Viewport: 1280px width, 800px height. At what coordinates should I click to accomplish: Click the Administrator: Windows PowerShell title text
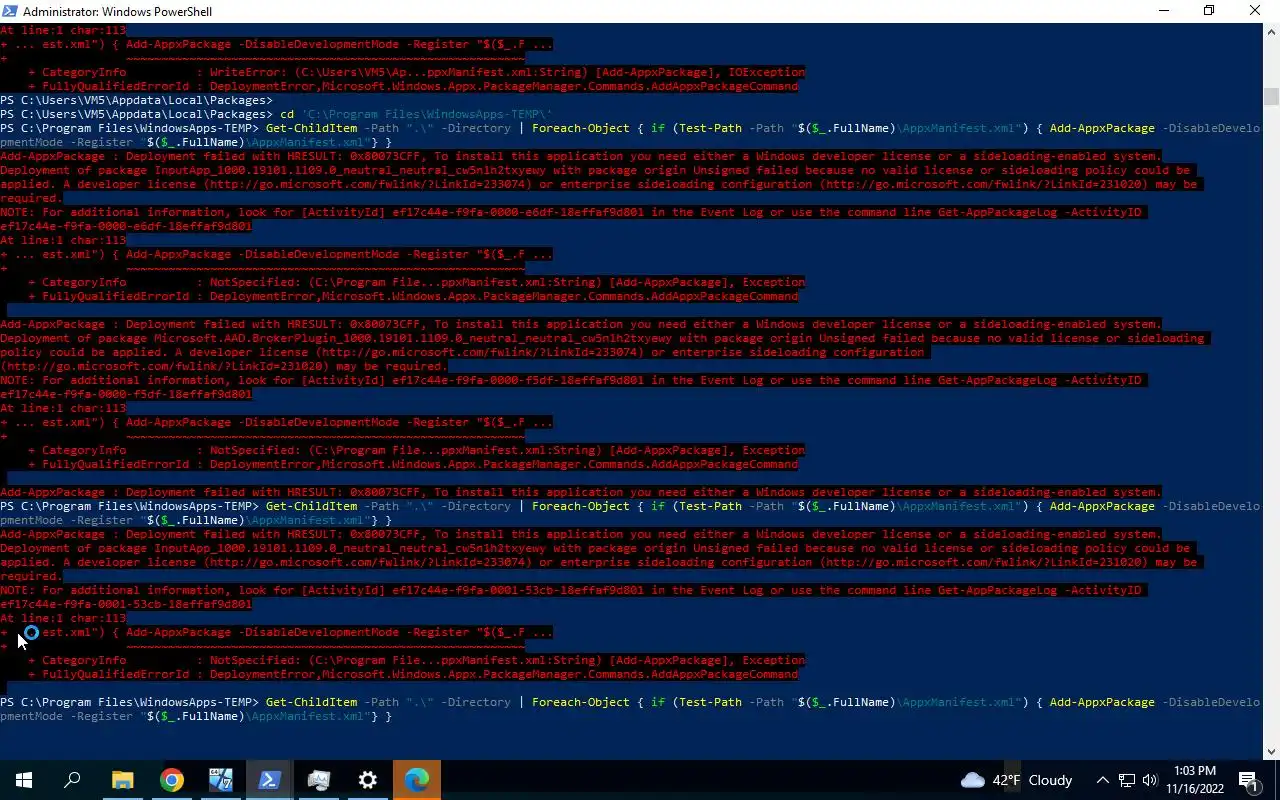click(x=117, y=12)
